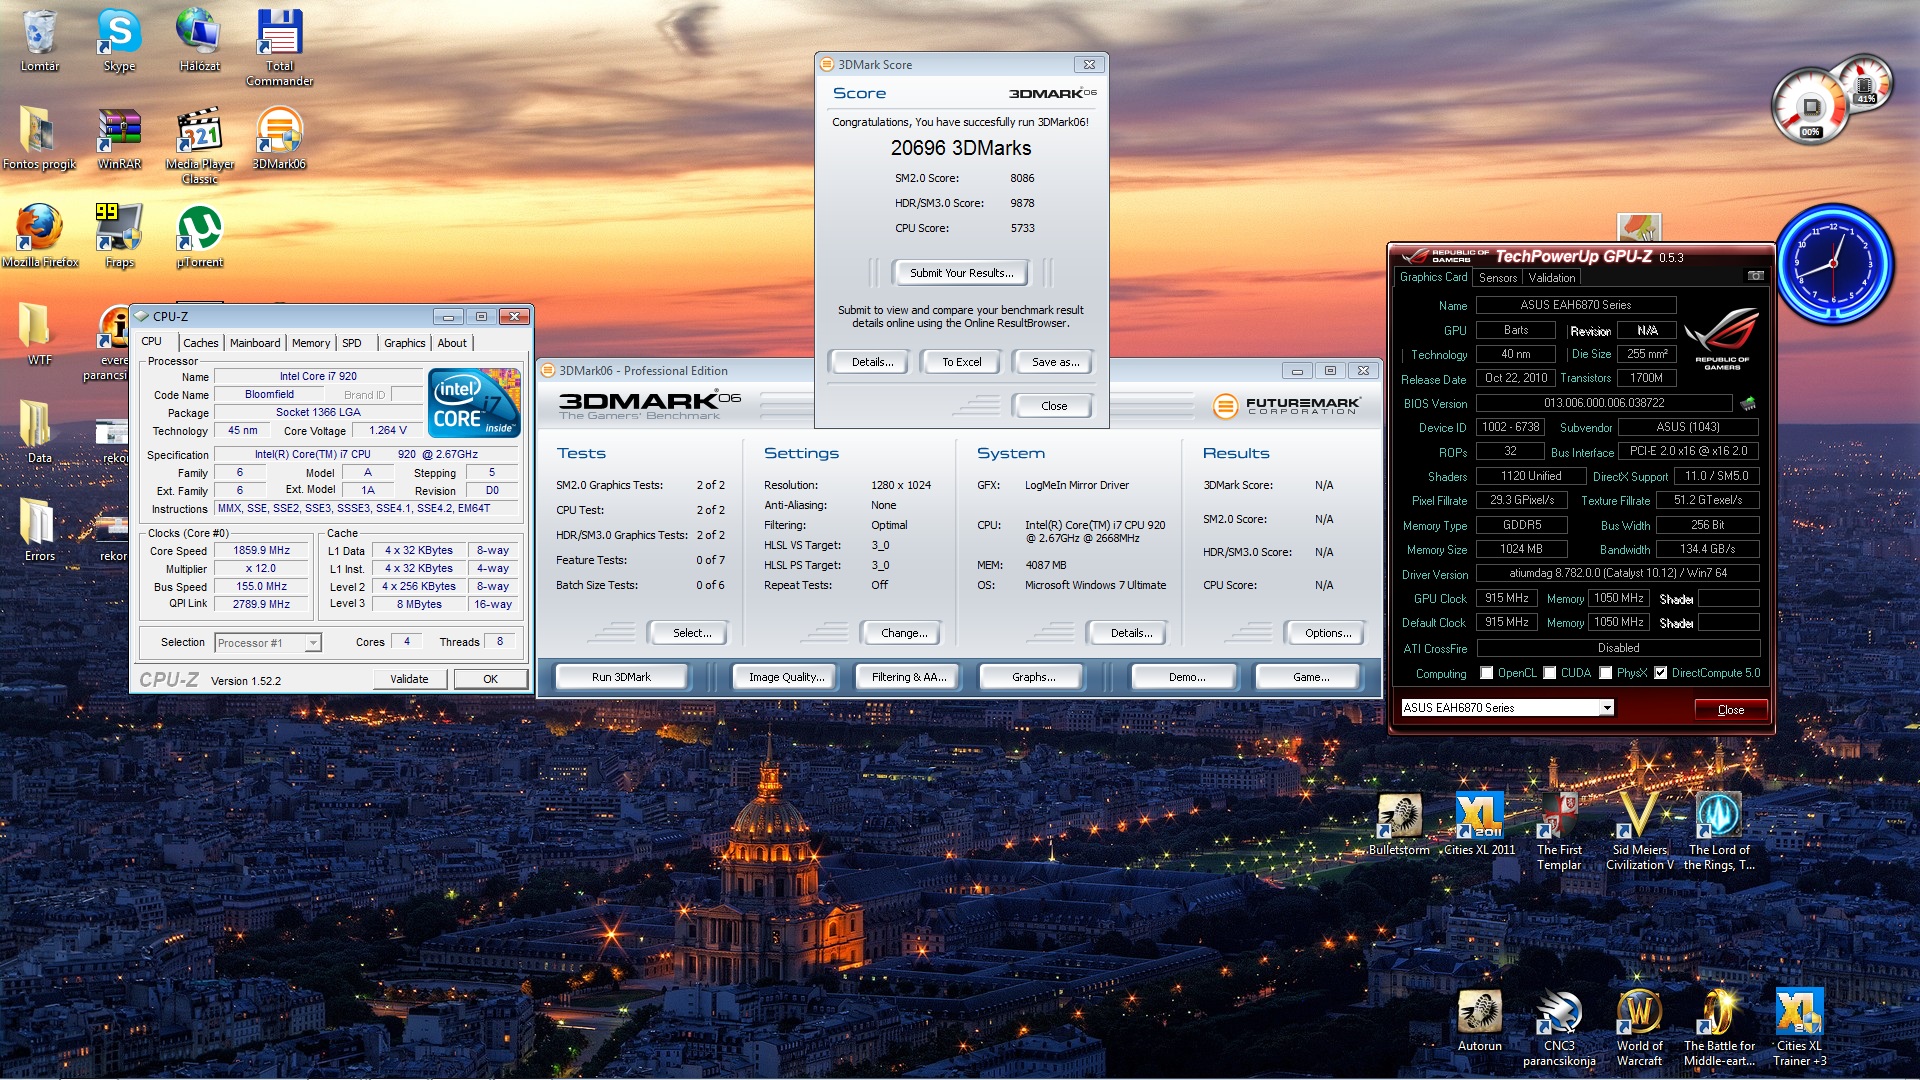The width and height of the screenshot is (1920, 1080).
Task: Open the WTF folder icon
Action: coord(40,334)
